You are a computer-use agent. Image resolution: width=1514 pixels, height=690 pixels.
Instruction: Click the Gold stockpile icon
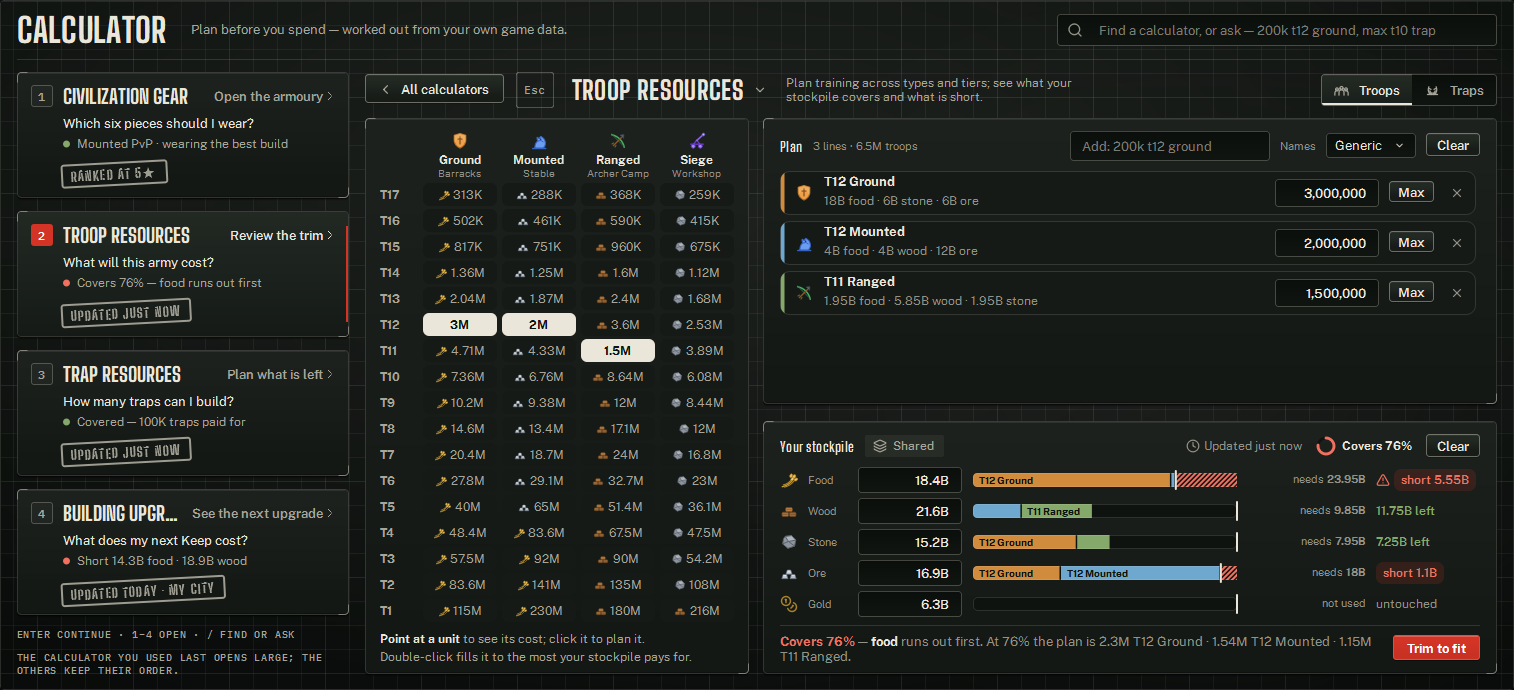[788, 604]
